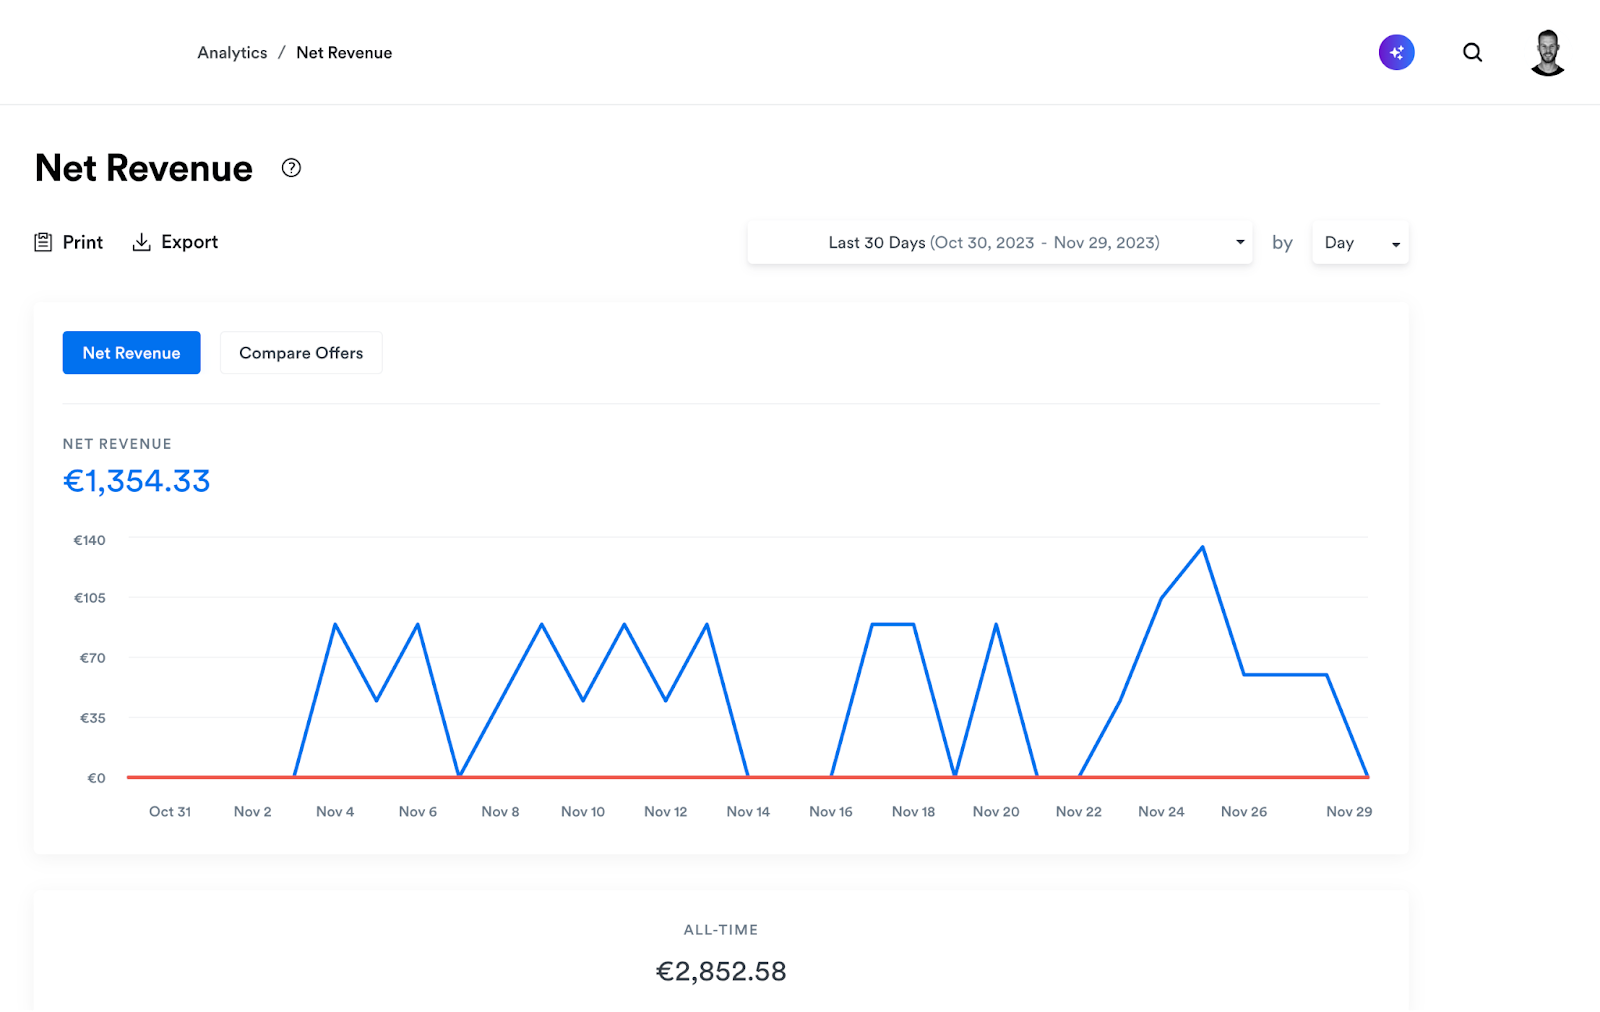Click the purple AI sparkle icon

(x=1396, y=52)
